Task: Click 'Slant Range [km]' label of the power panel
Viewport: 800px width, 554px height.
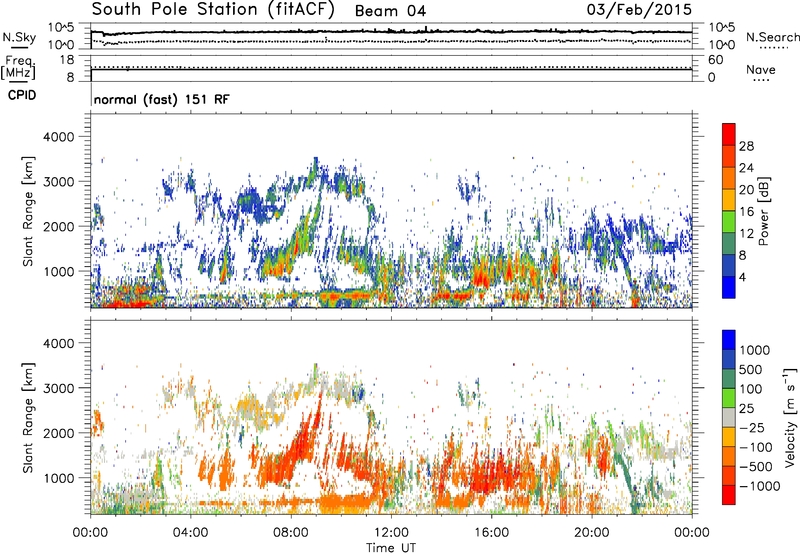Action: click(x=28, y=211)
